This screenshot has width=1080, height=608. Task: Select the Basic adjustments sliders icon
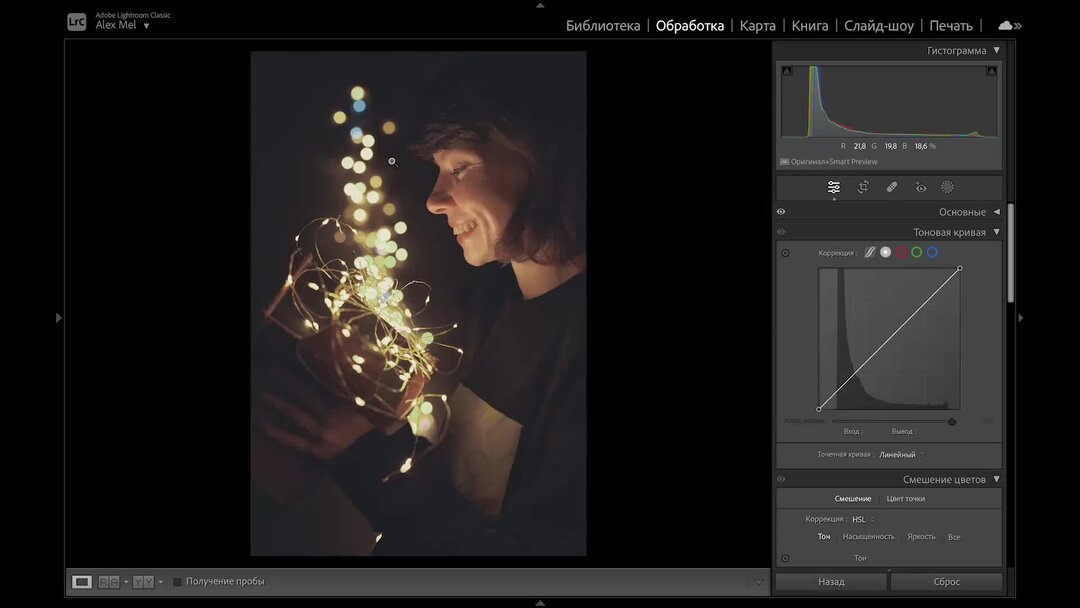[833, 186]
